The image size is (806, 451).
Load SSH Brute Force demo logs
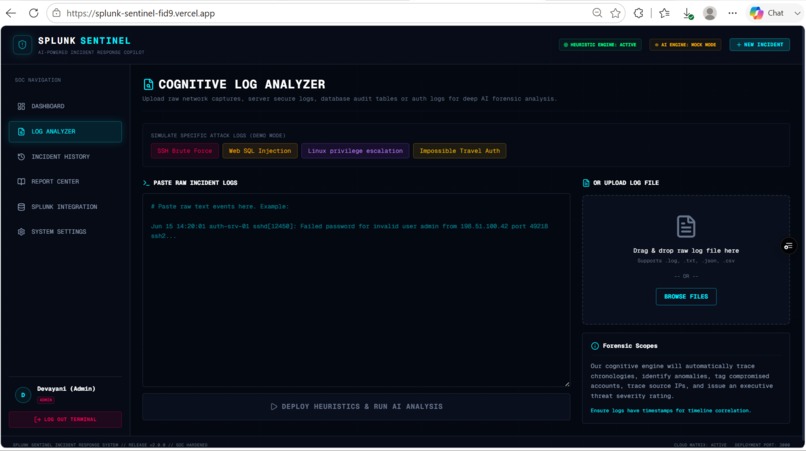[185, 151]
